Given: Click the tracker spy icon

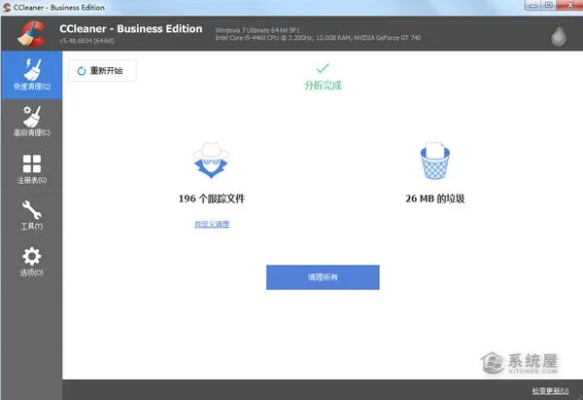Looking at the screenshot, I should coord(211,160).
